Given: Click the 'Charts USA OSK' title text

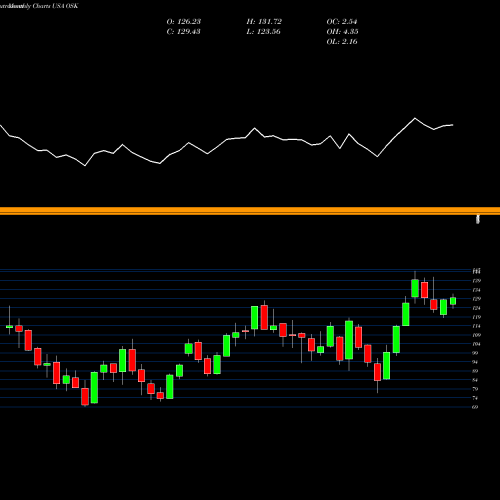Looking at the screenshot, I should point(55,6).
